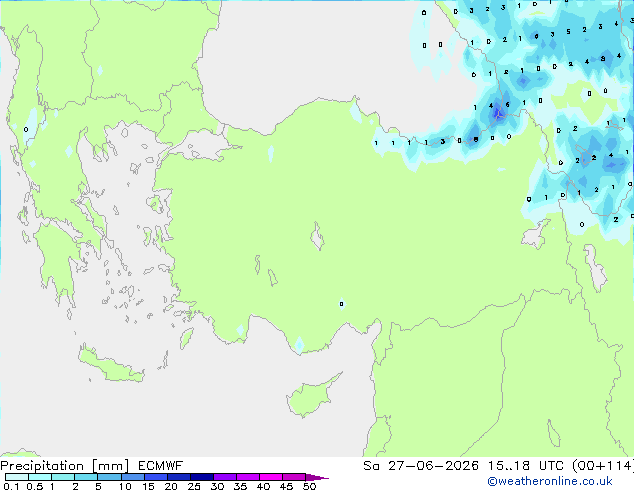Select the 25–30 mm dark blue swatch
The width and height of the screenshot is (634, 490).
[202, 477]
